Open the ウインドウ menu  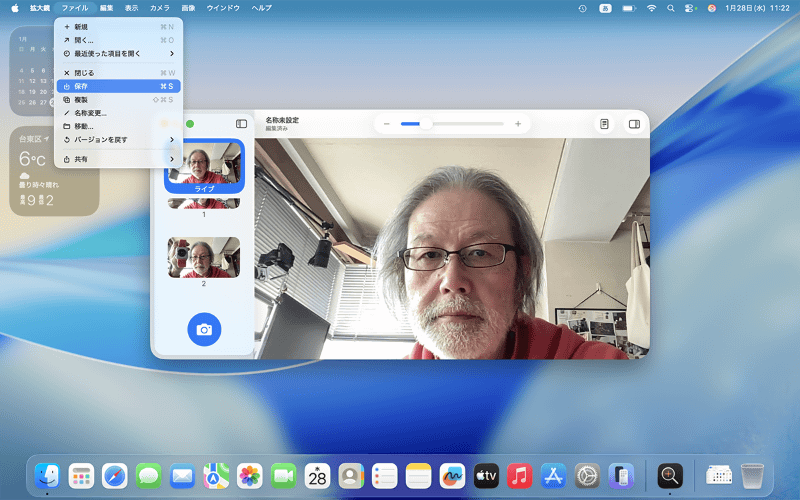[x=223, y=8]
